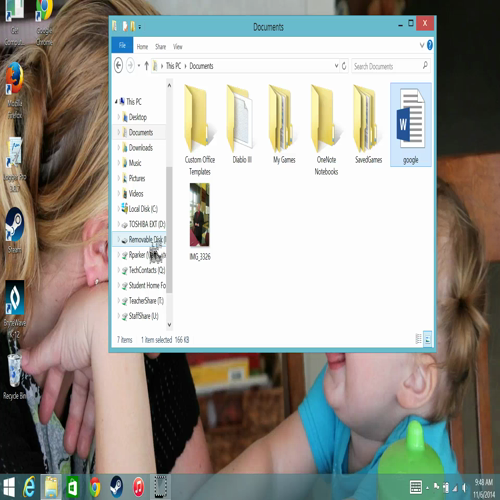
Task: Open the OneNote Notebooks folder
Action: tap(326, 130)
